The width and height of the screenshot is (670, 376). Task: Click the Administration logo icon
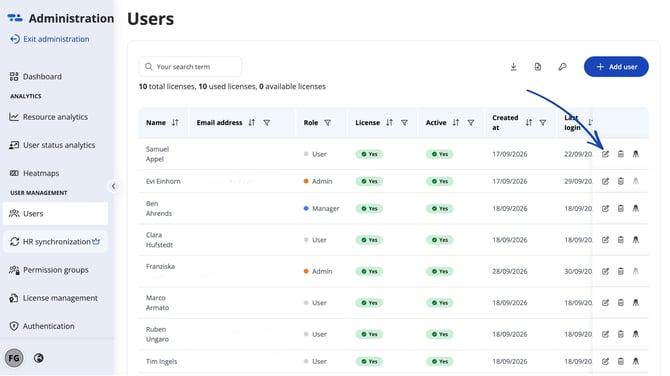click(15, 18)
